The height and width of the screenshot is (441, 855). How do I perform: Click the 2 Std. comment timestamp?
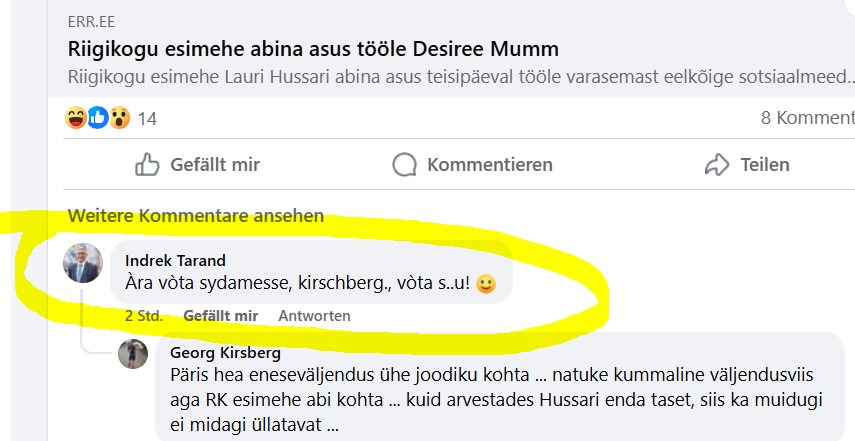[x=144, y=316]
